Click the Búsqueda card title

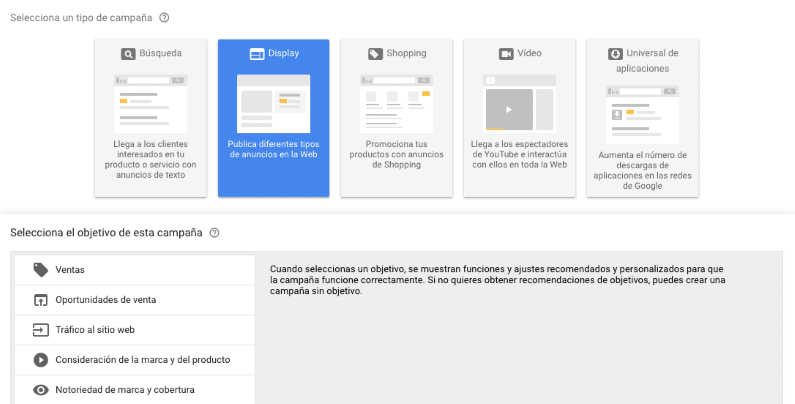tap(160, 53)
